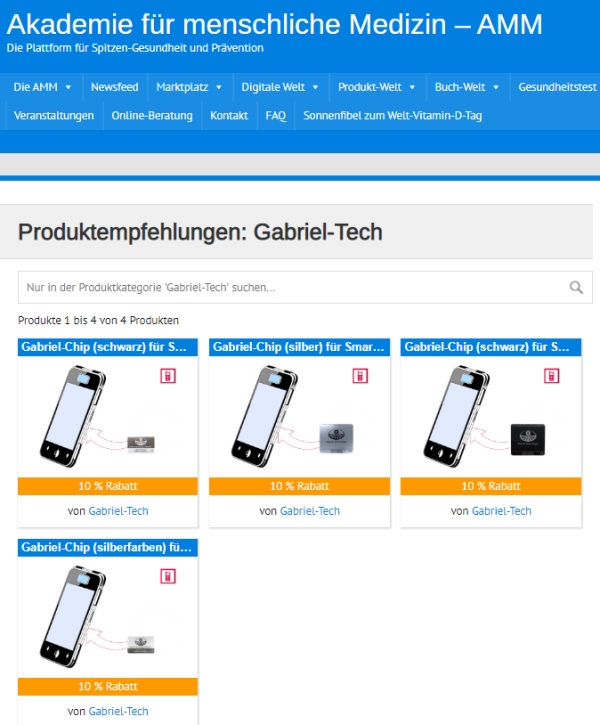Click the Gabriel-Tech link under the silber product
This screenshot has width=600, height=725.
[310, 511]
